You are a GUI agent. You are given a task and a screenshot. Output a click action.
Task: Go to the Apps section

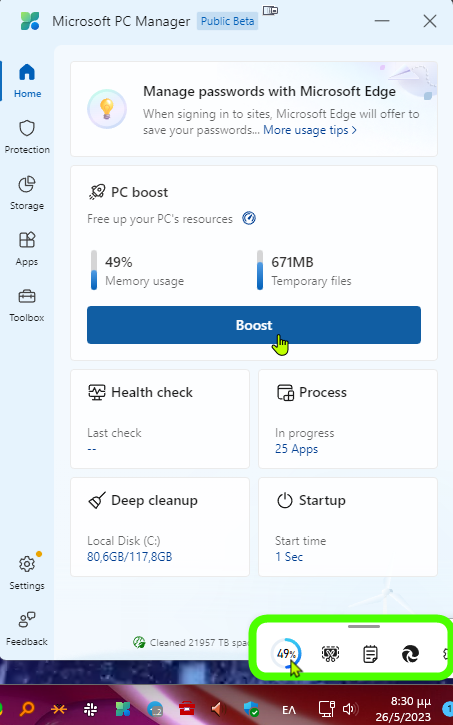27,249
